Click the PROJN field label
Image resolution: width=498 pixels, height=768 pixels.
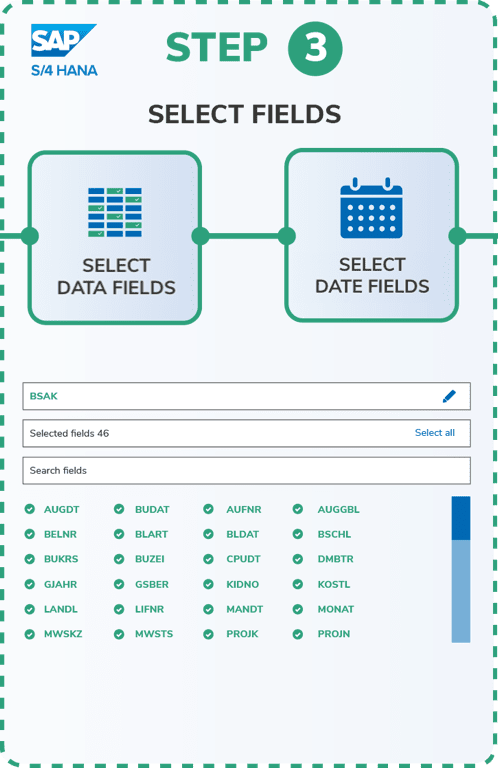[x=334, y=634]
